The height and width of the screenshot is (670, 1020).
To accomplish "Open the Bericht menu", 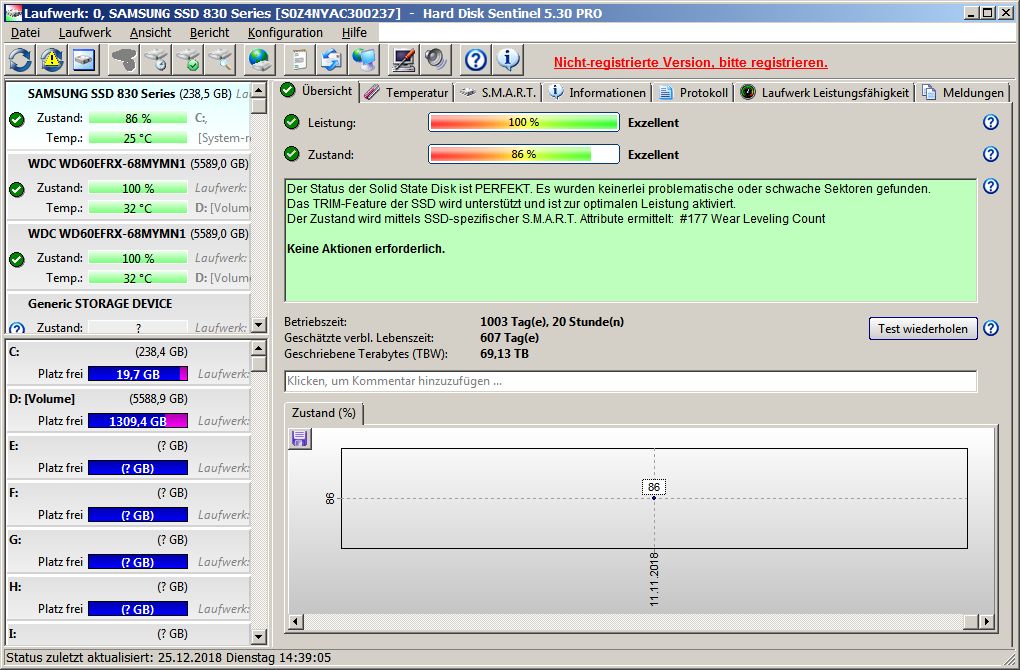I will 209,33.
